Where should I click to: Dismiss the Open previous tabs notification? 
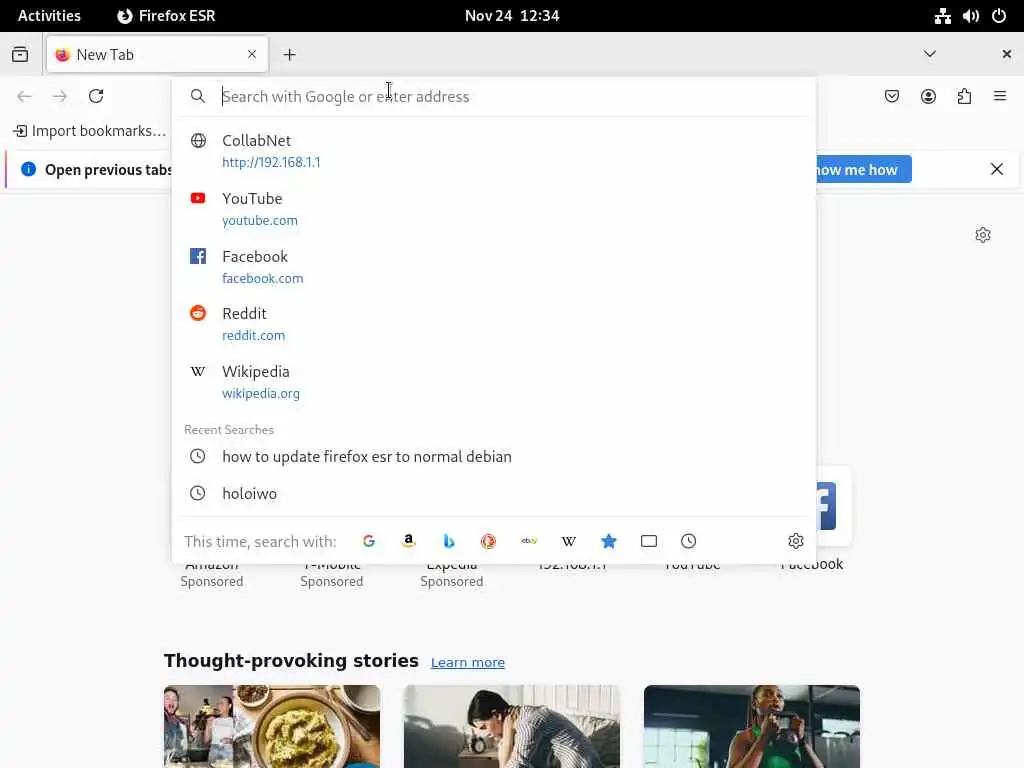(x=997, y=170)
